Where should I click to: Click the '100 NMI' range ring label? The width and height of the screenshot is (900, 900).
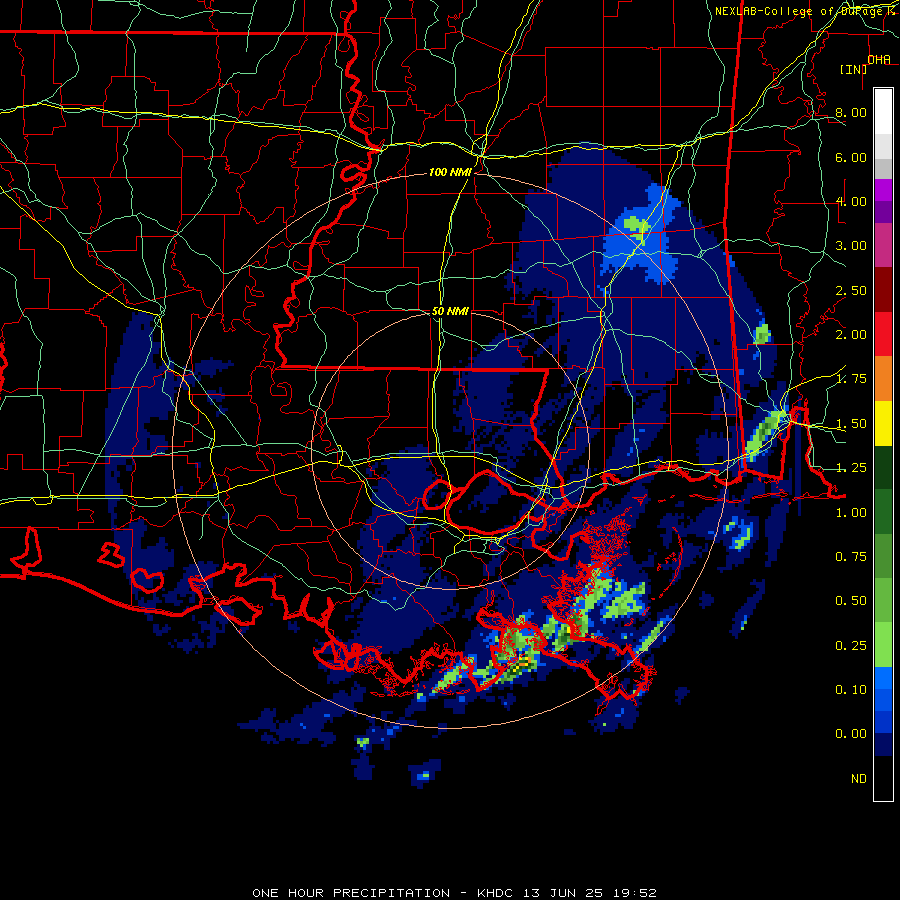450,172
